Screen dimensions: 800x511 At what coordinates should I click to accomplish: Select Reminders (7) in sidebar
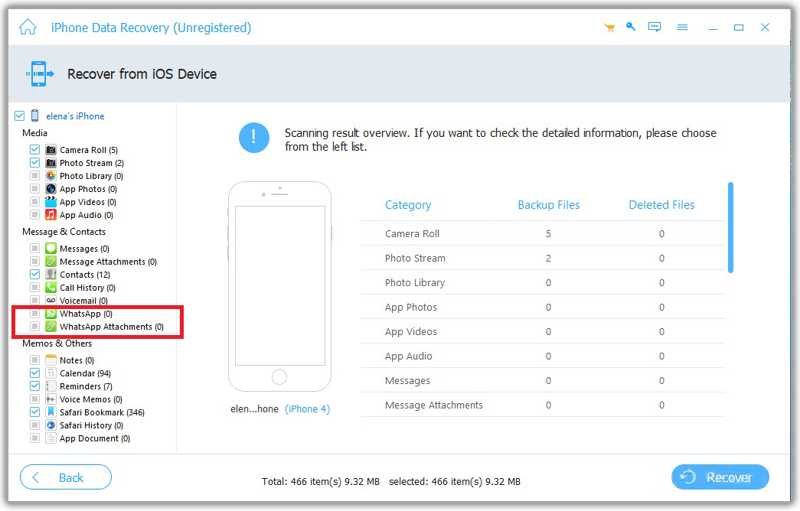[x=86, y=386]
